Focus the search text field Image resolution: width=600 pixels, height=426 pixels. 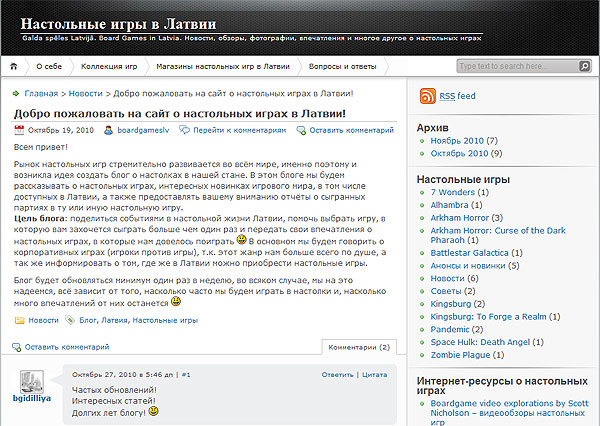(518, 66)
